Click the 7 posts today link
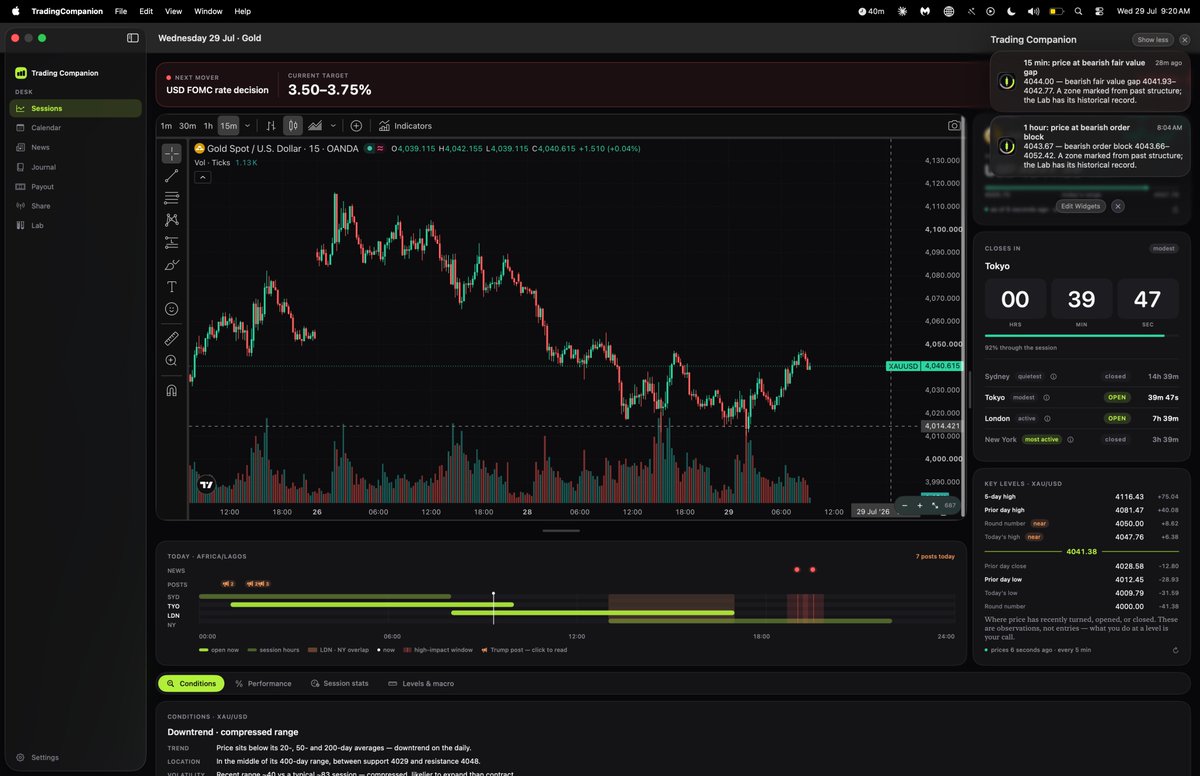The image size is (1200, 776). tap(935, 556)
